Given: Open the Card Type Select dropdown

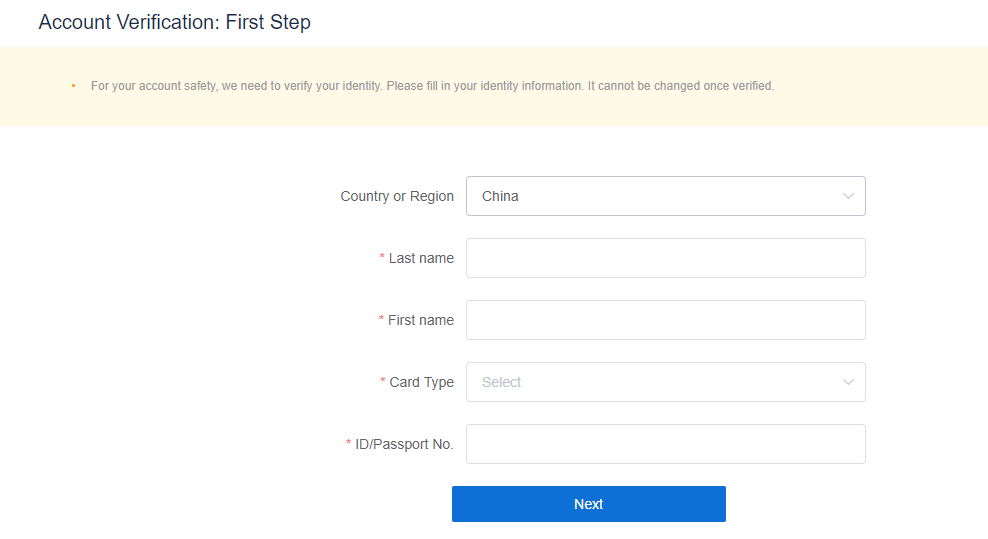Looking at the screenshot, I should pyautogui.click(x=650, y=382).
